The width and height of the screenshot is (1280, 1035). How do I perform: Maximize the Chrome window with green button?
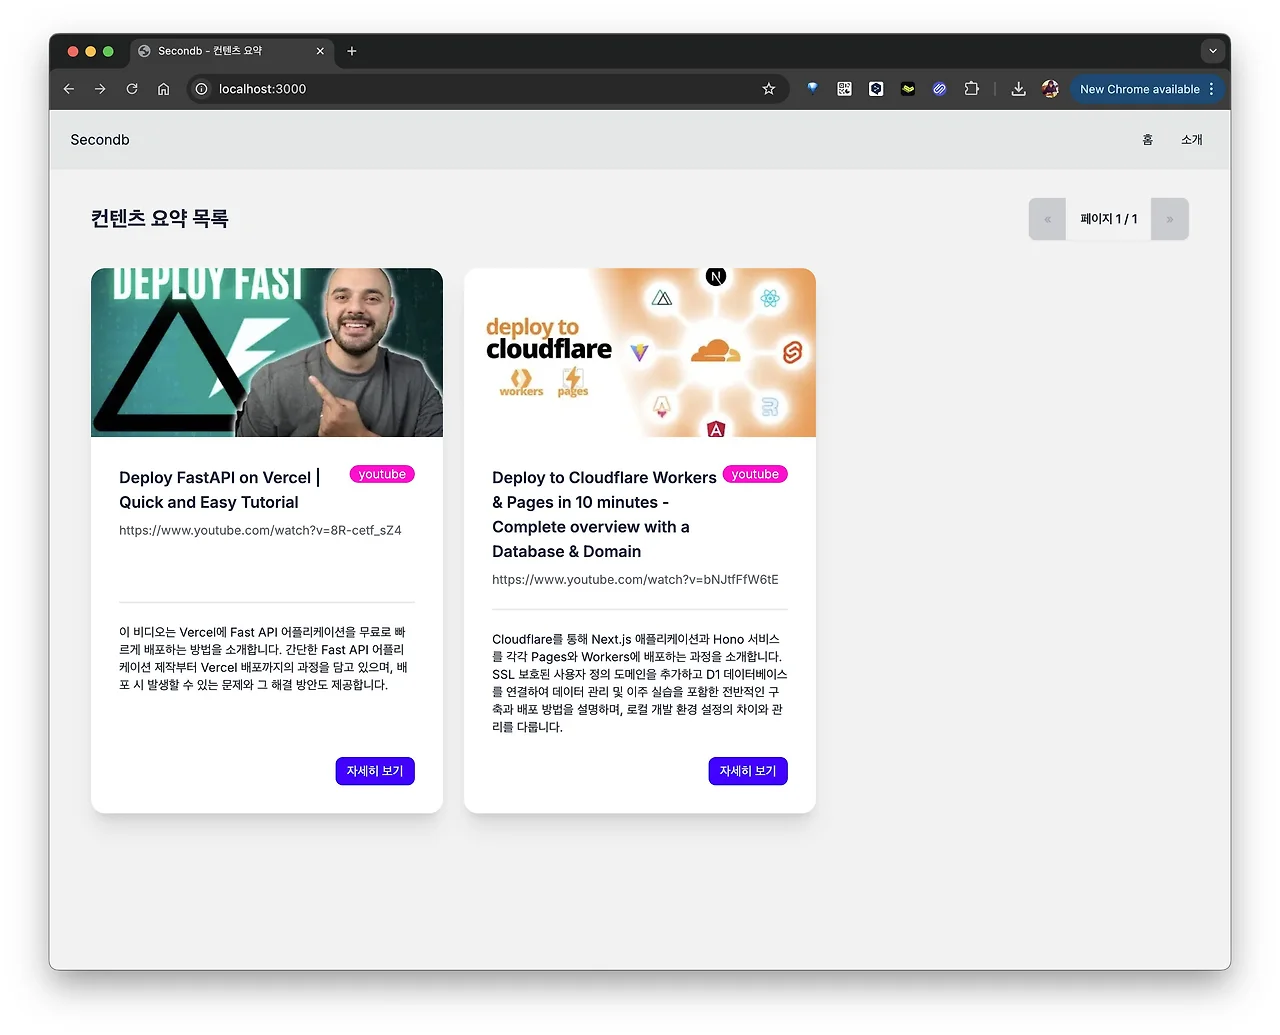pos(109,51)
